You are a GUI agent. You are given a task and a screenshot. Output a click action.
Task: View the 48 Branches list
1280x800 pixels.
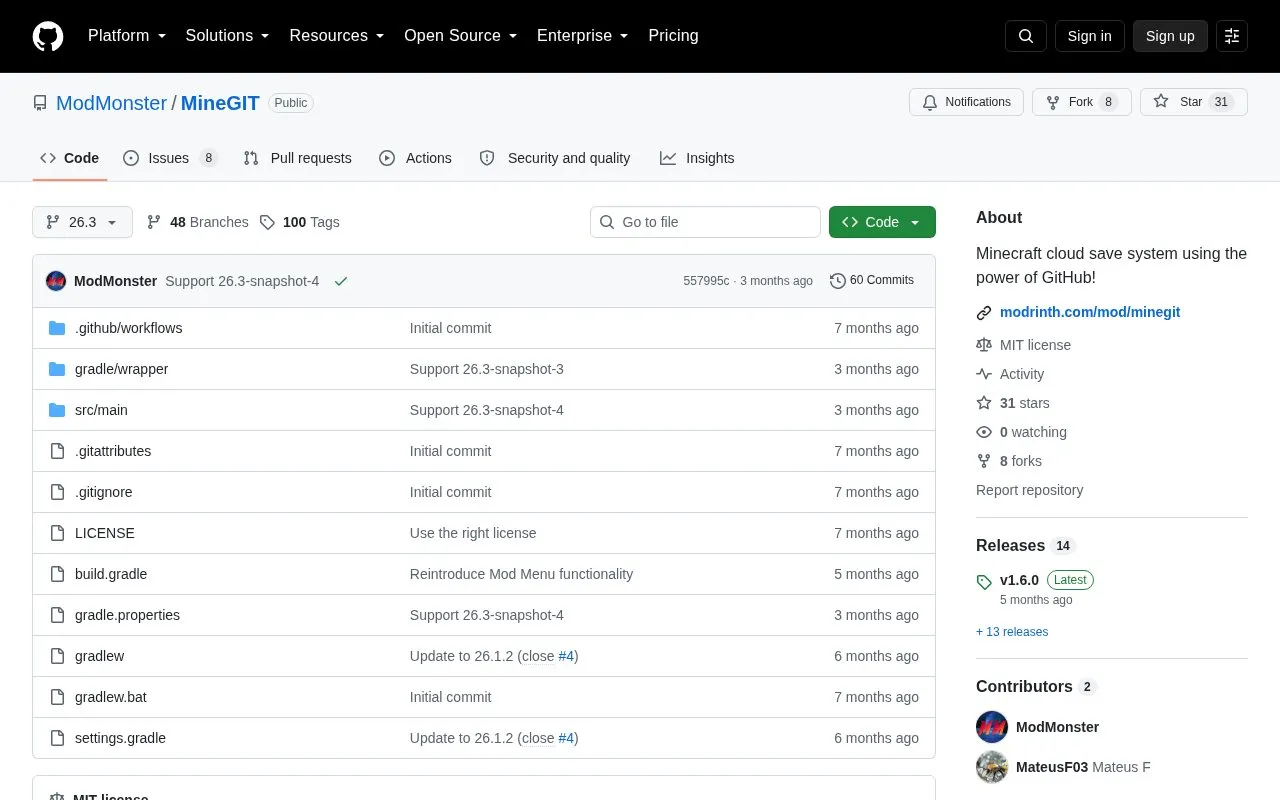pos(197,222)
